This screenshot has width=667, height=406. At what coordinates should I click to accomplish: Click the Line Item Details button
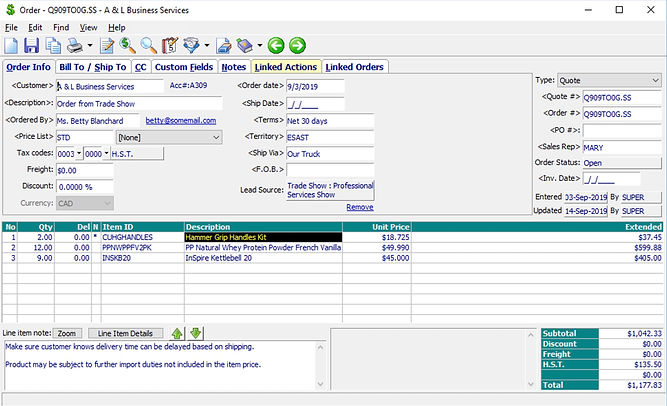point(125,333)
